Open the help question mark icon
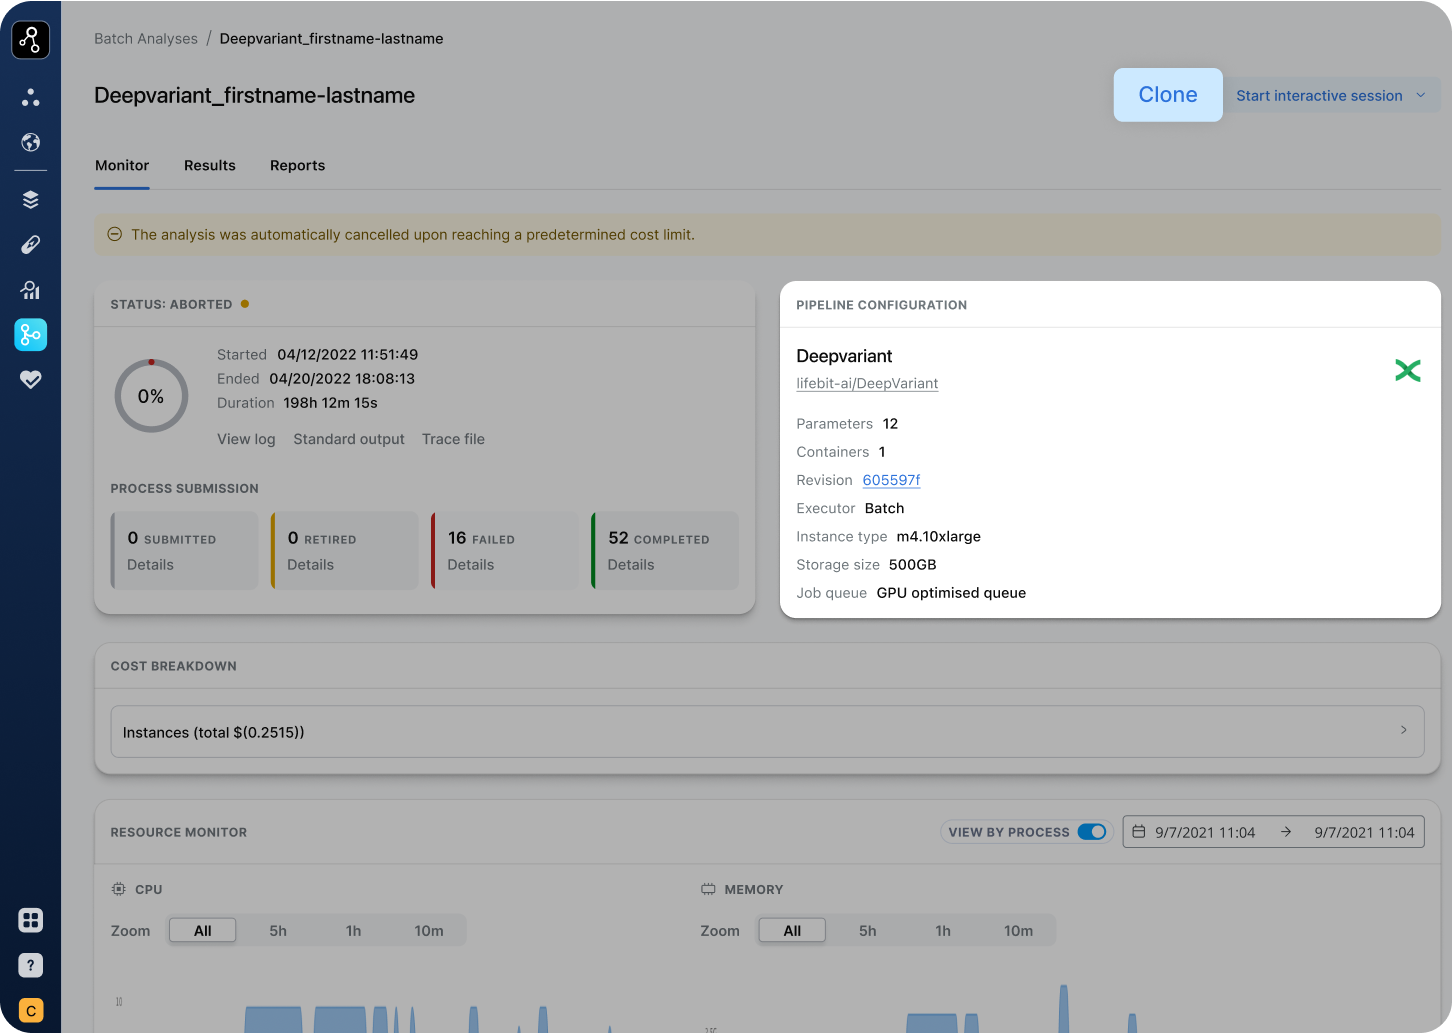Viewport: 1452px width, 1033px height. coord(31,965)
